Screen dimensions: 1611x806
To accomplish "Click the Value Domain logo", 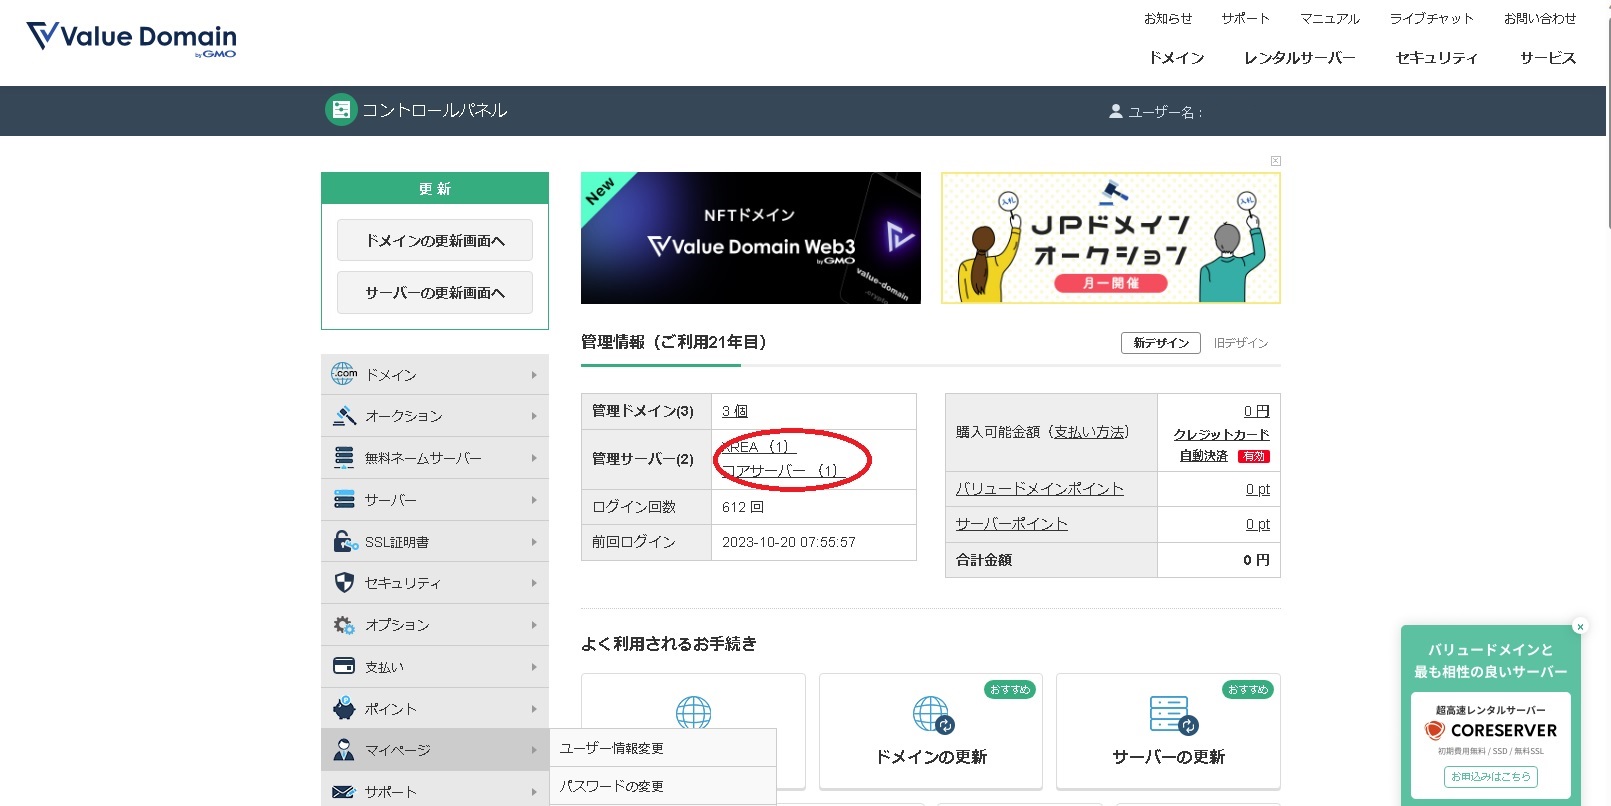I will click(131, 39).
